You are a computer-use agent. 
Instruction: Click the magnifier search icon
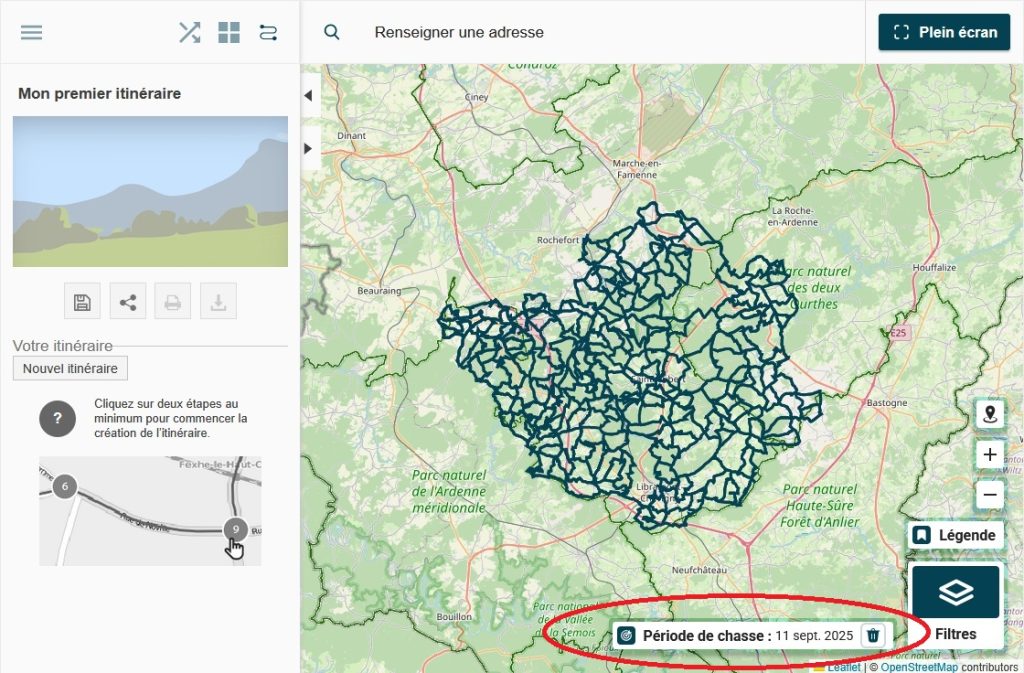[x=332, y=32]
